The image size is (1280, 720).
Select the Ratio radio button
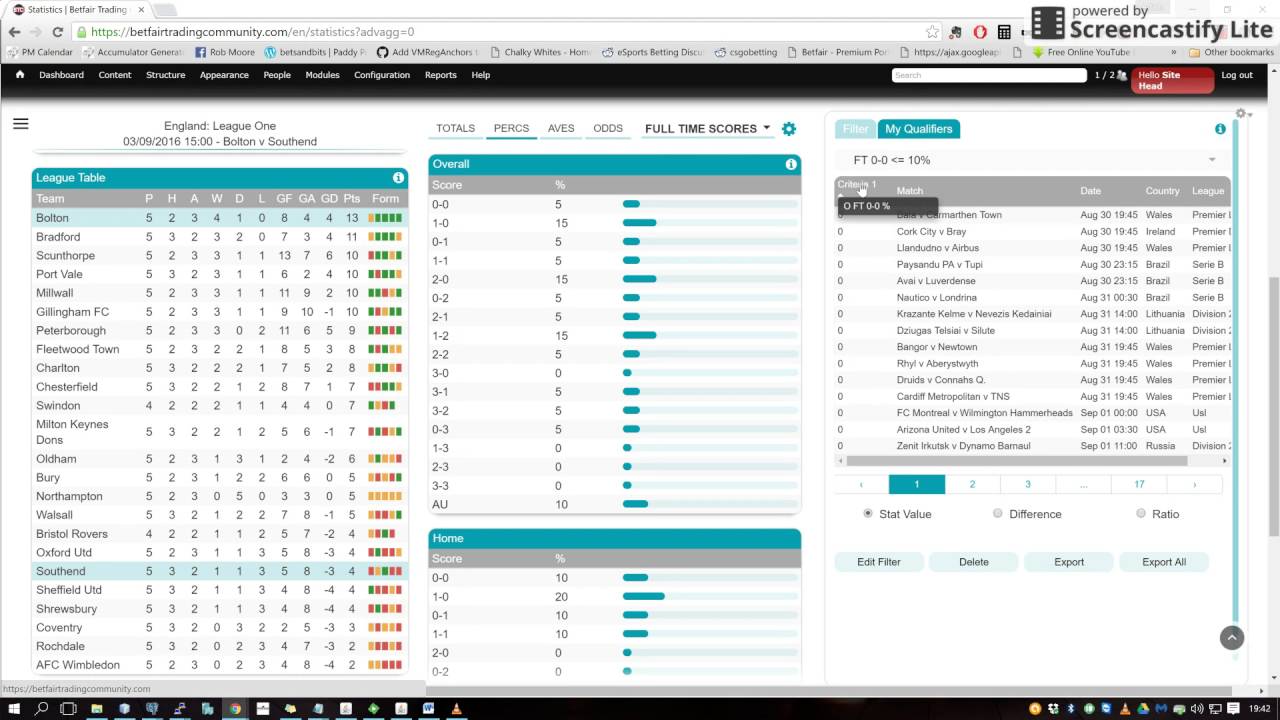[x=1141, y=514]
